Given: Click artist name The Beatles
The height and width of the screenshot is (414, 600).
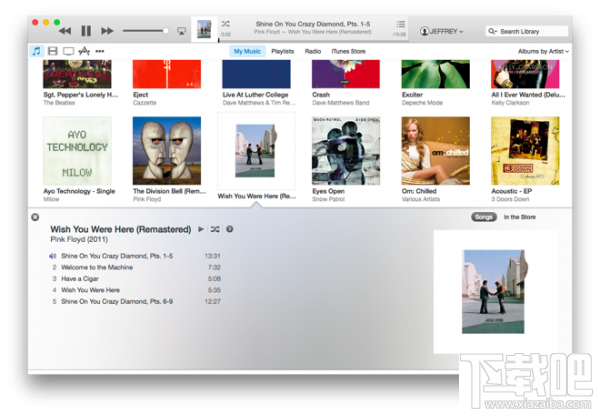Looking at the screenshot, I should click(x=59, y=103).
